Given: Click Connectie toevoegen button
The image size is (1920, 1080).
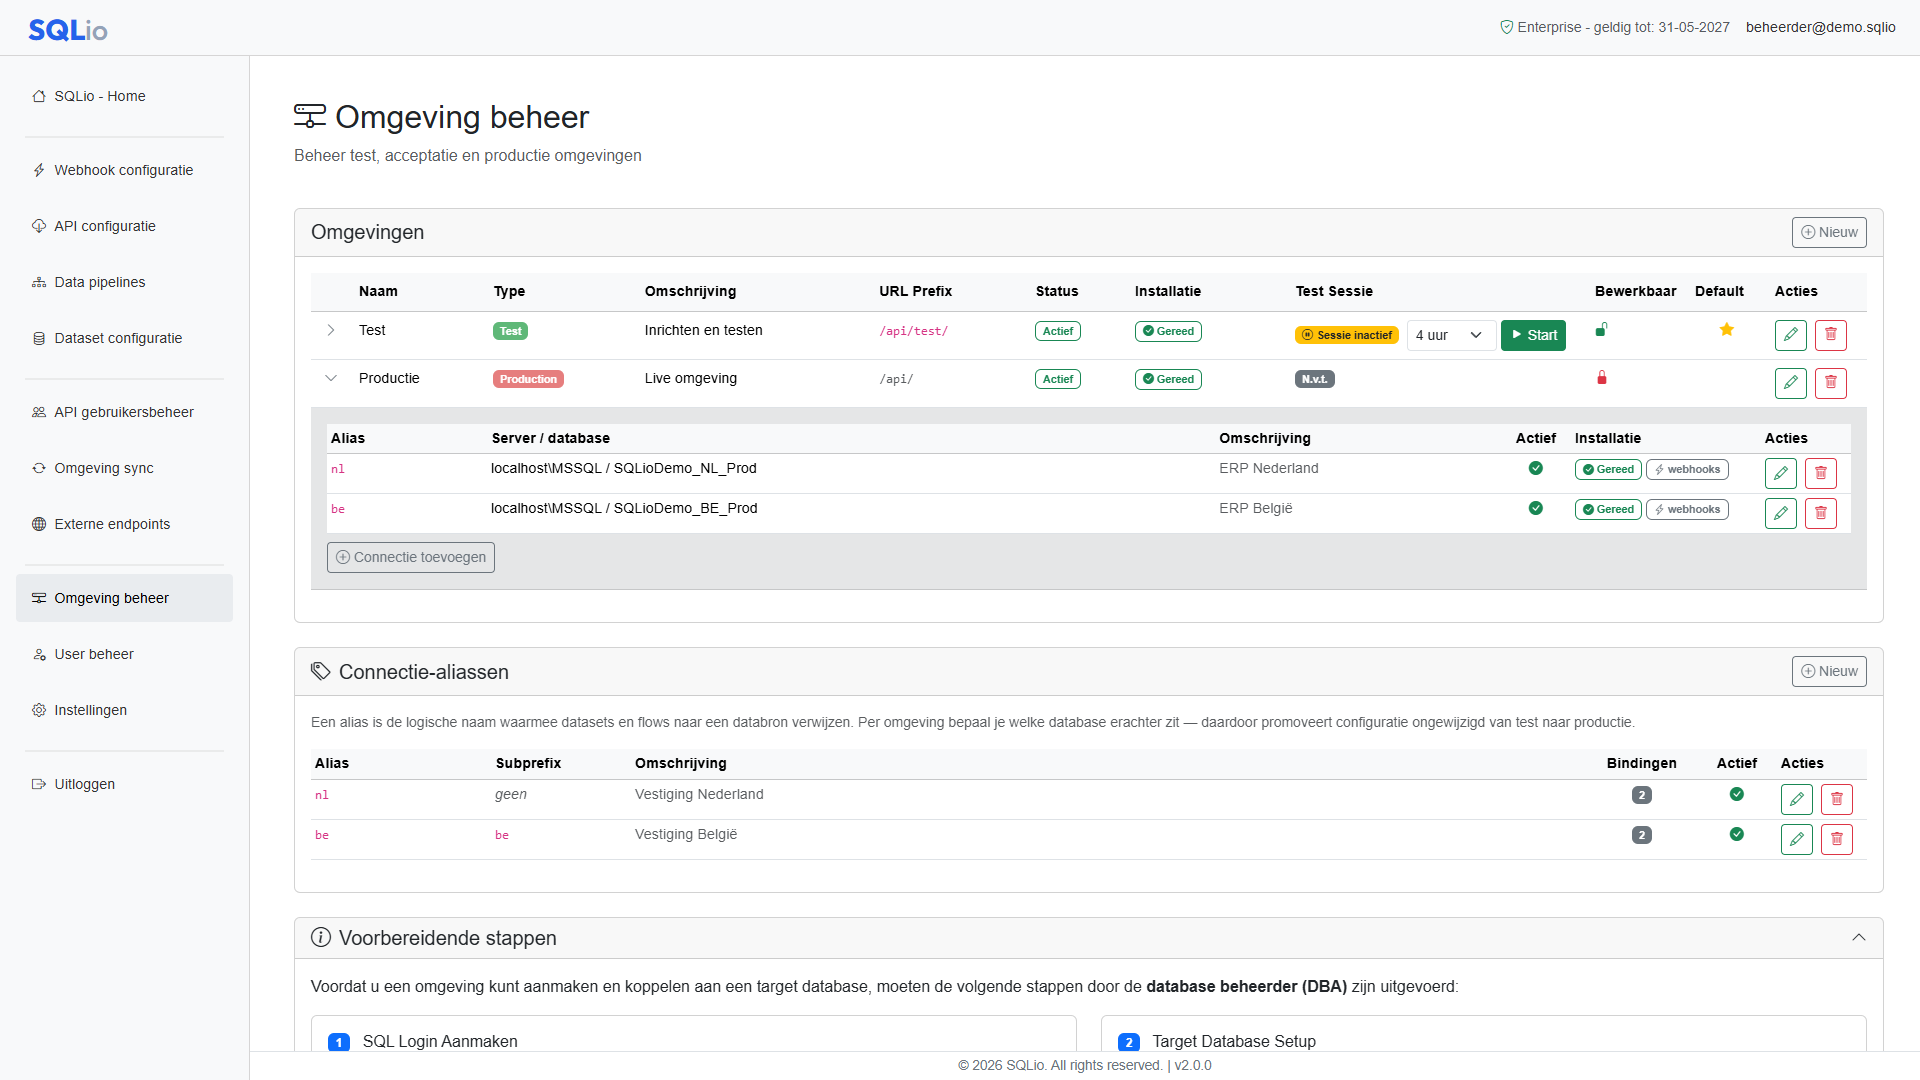Looking at the screenshot, I should point(411,557).
